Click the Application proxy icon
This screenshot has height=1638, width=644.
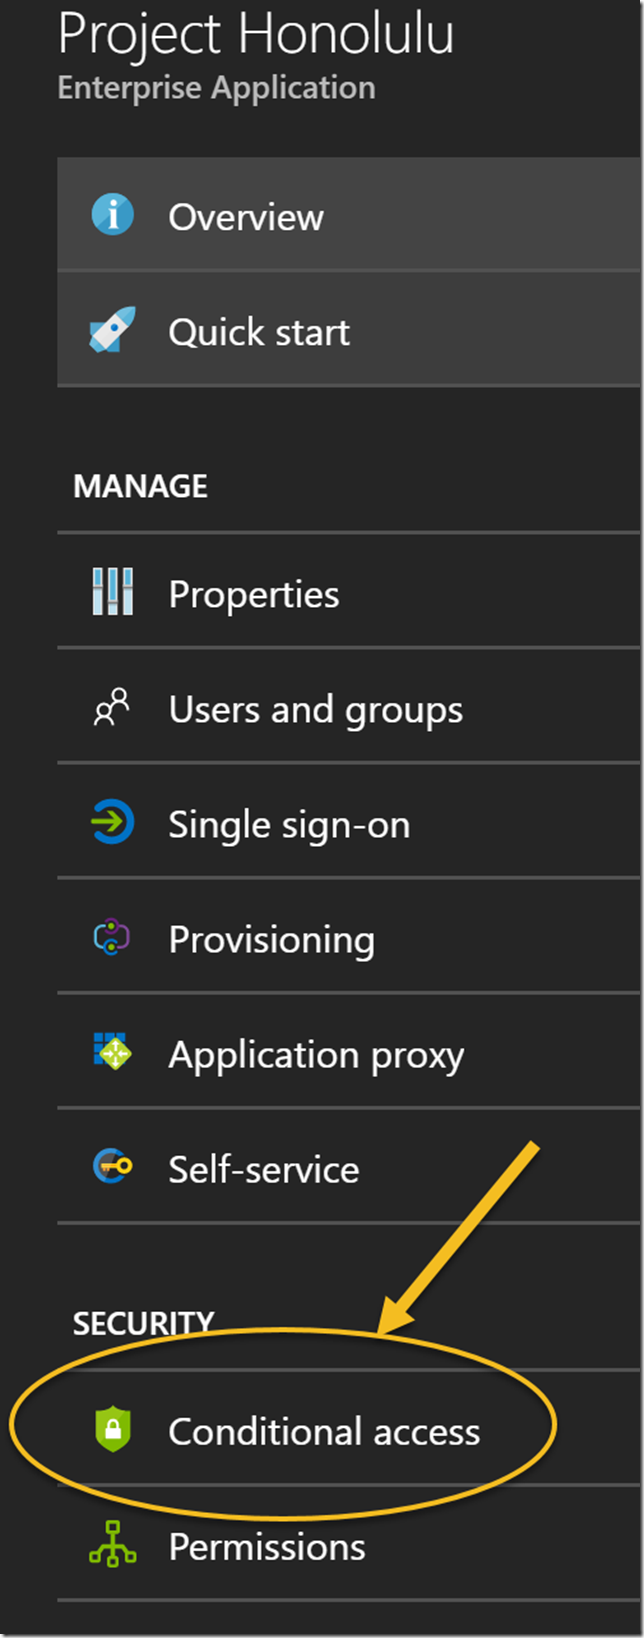[x=112, y=1052]
